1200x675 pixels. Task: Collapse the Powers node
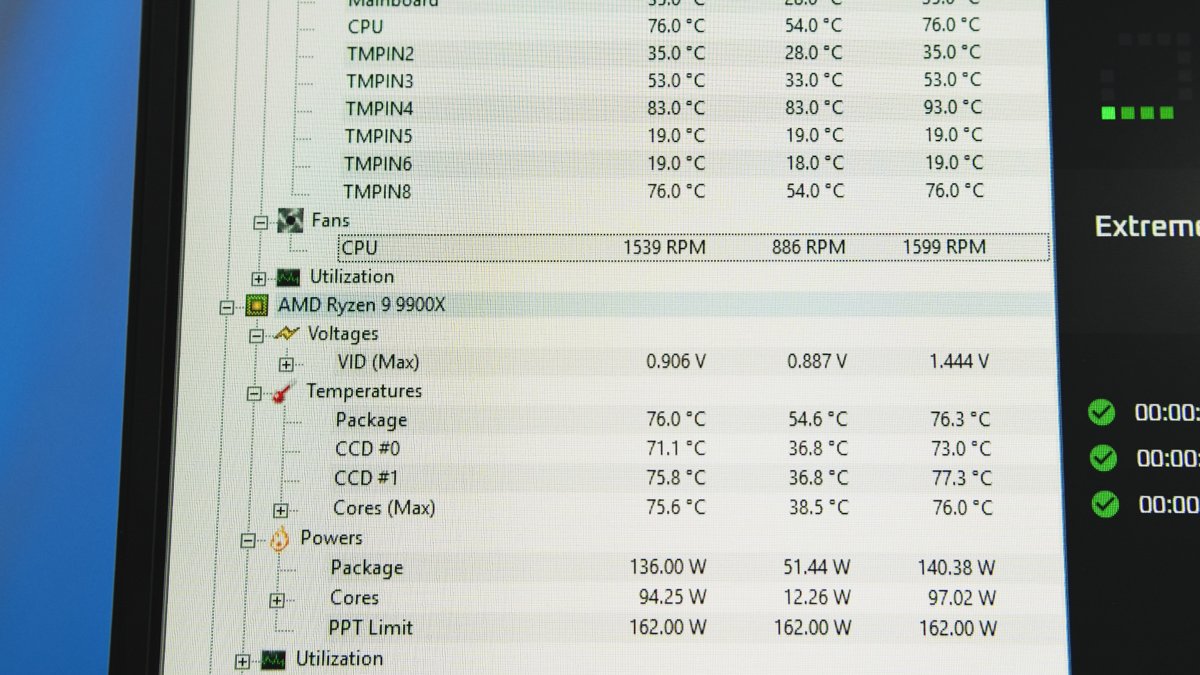tap(248, 541)
